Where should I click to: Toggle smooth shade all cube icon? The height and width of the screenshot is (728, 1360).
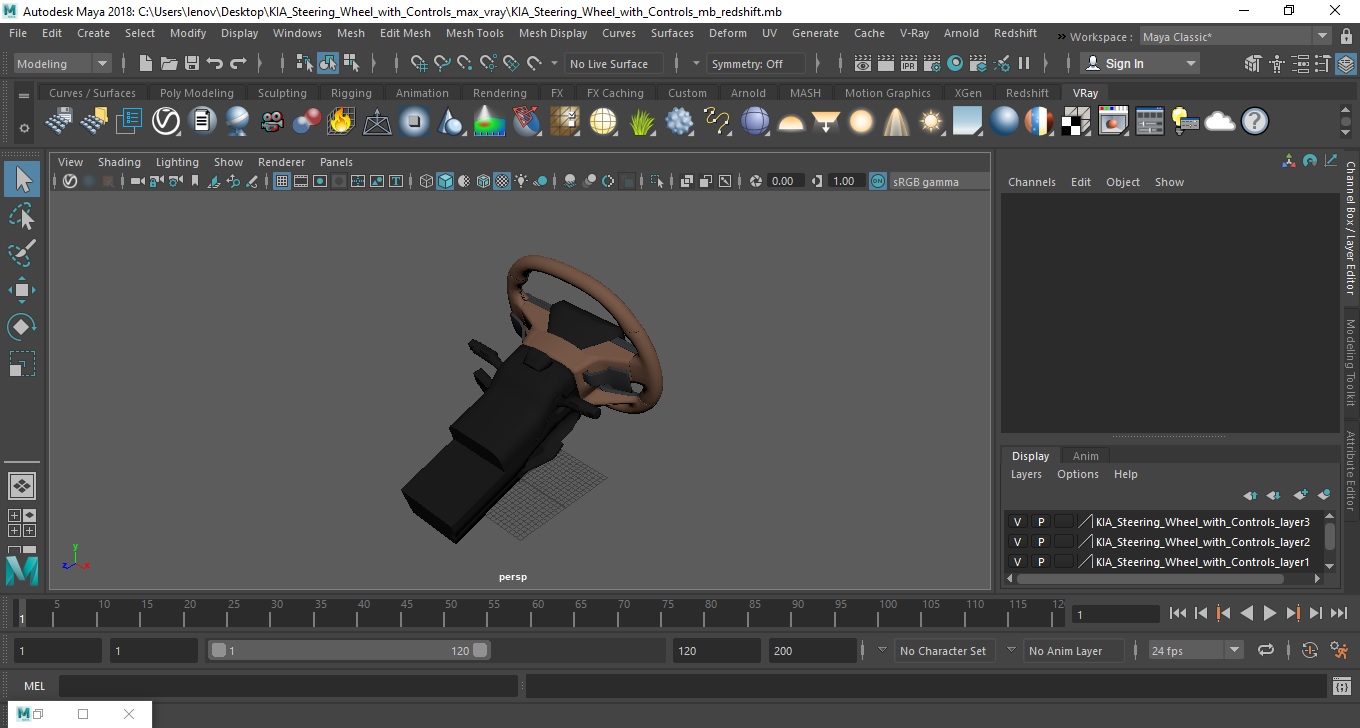(x=445, y=181)
